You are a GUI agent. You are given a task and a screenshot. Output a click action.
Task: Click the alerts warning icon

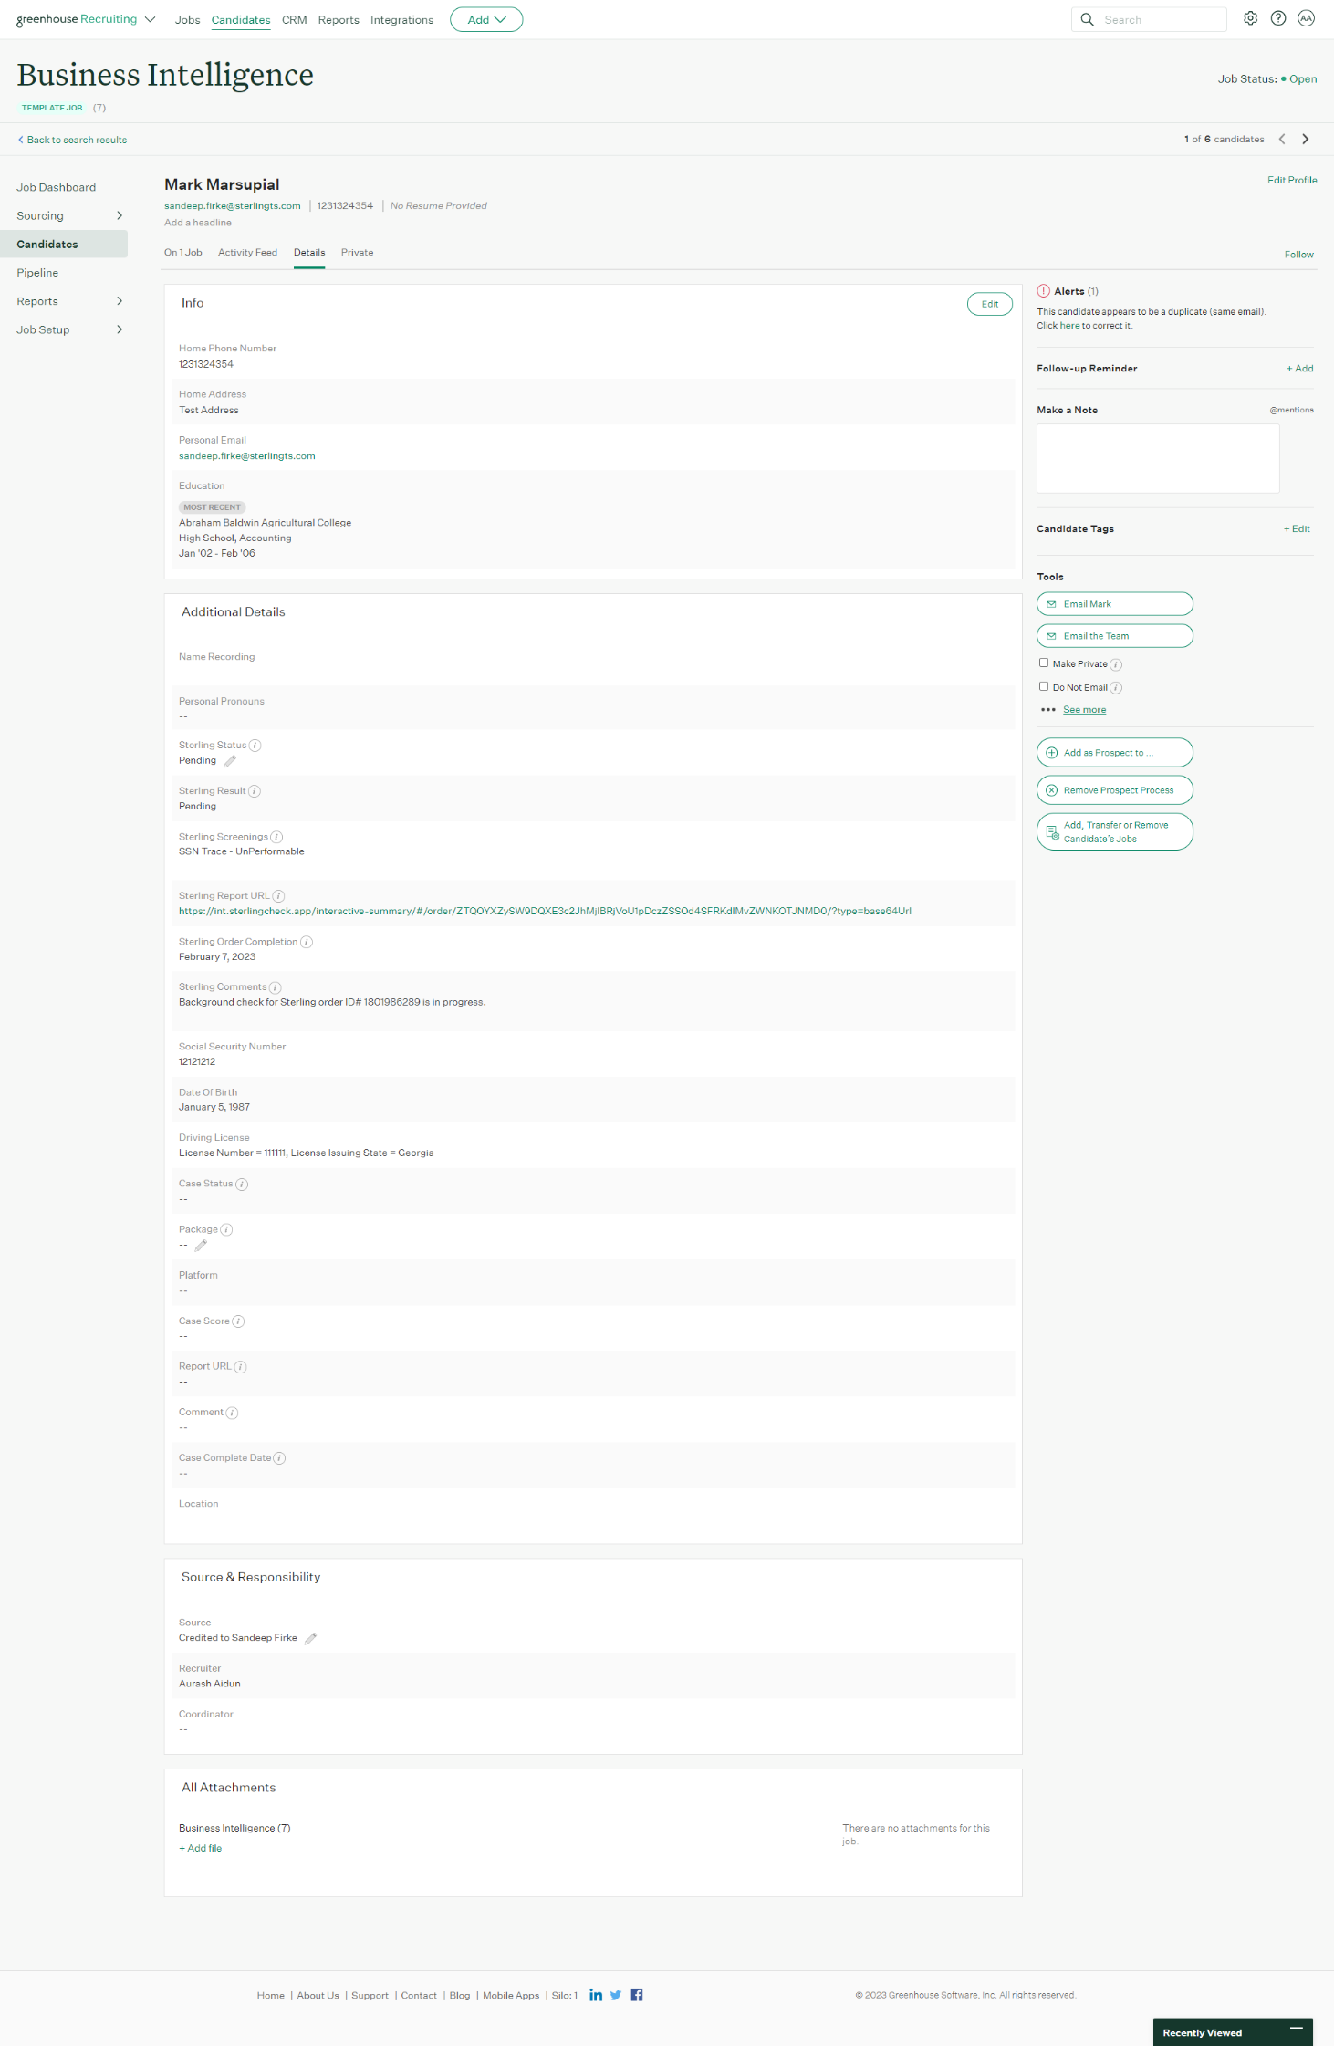point(1043,291)
